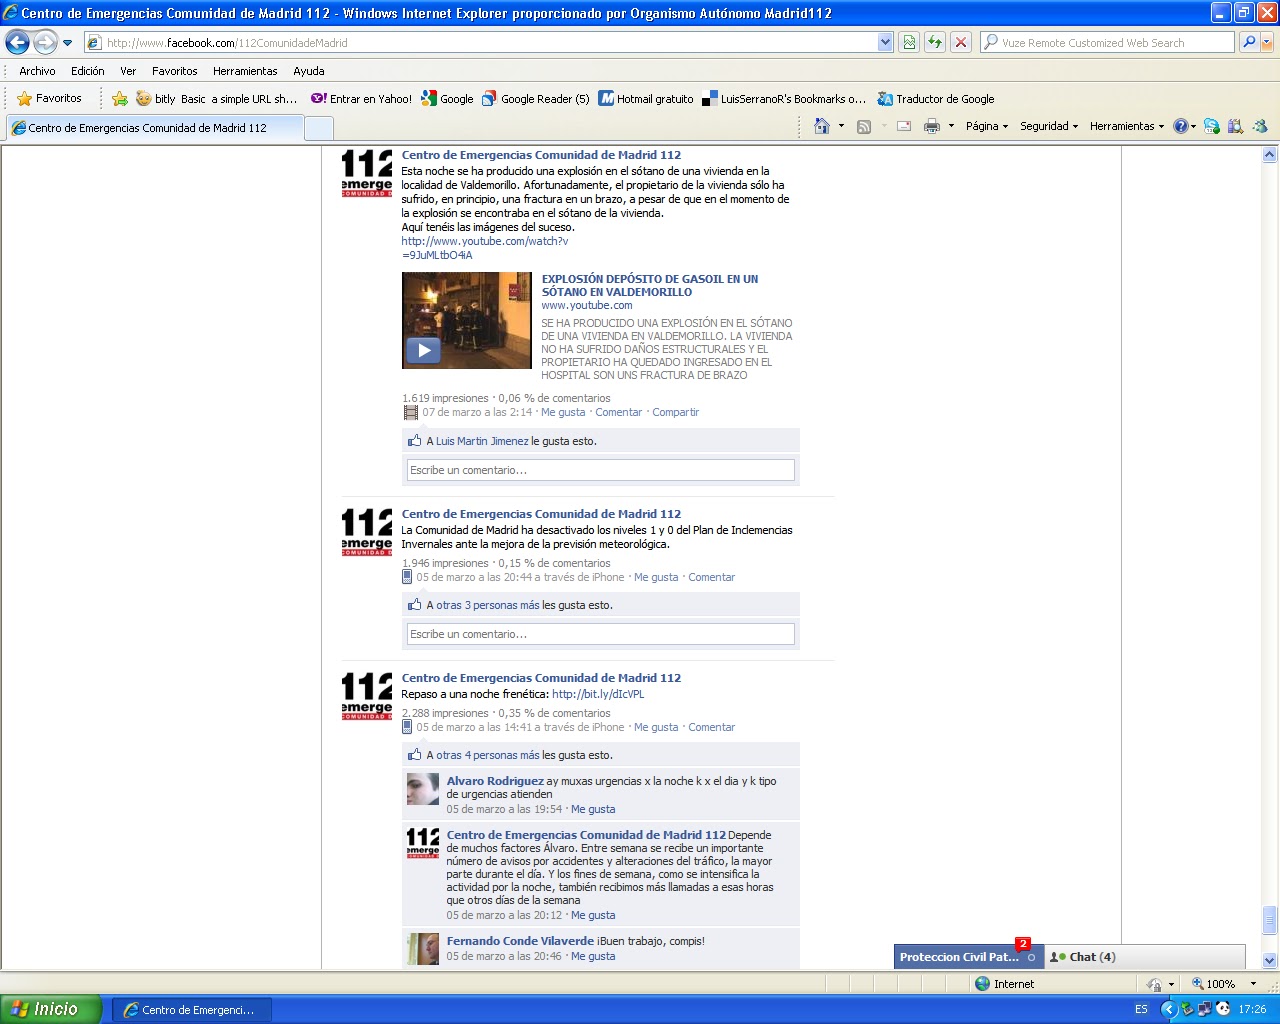The height and width of the screenshot is (1024, 1280).
Task: Open the Página command bar menu
Action: pyautogui.click(x=987, y=126)
